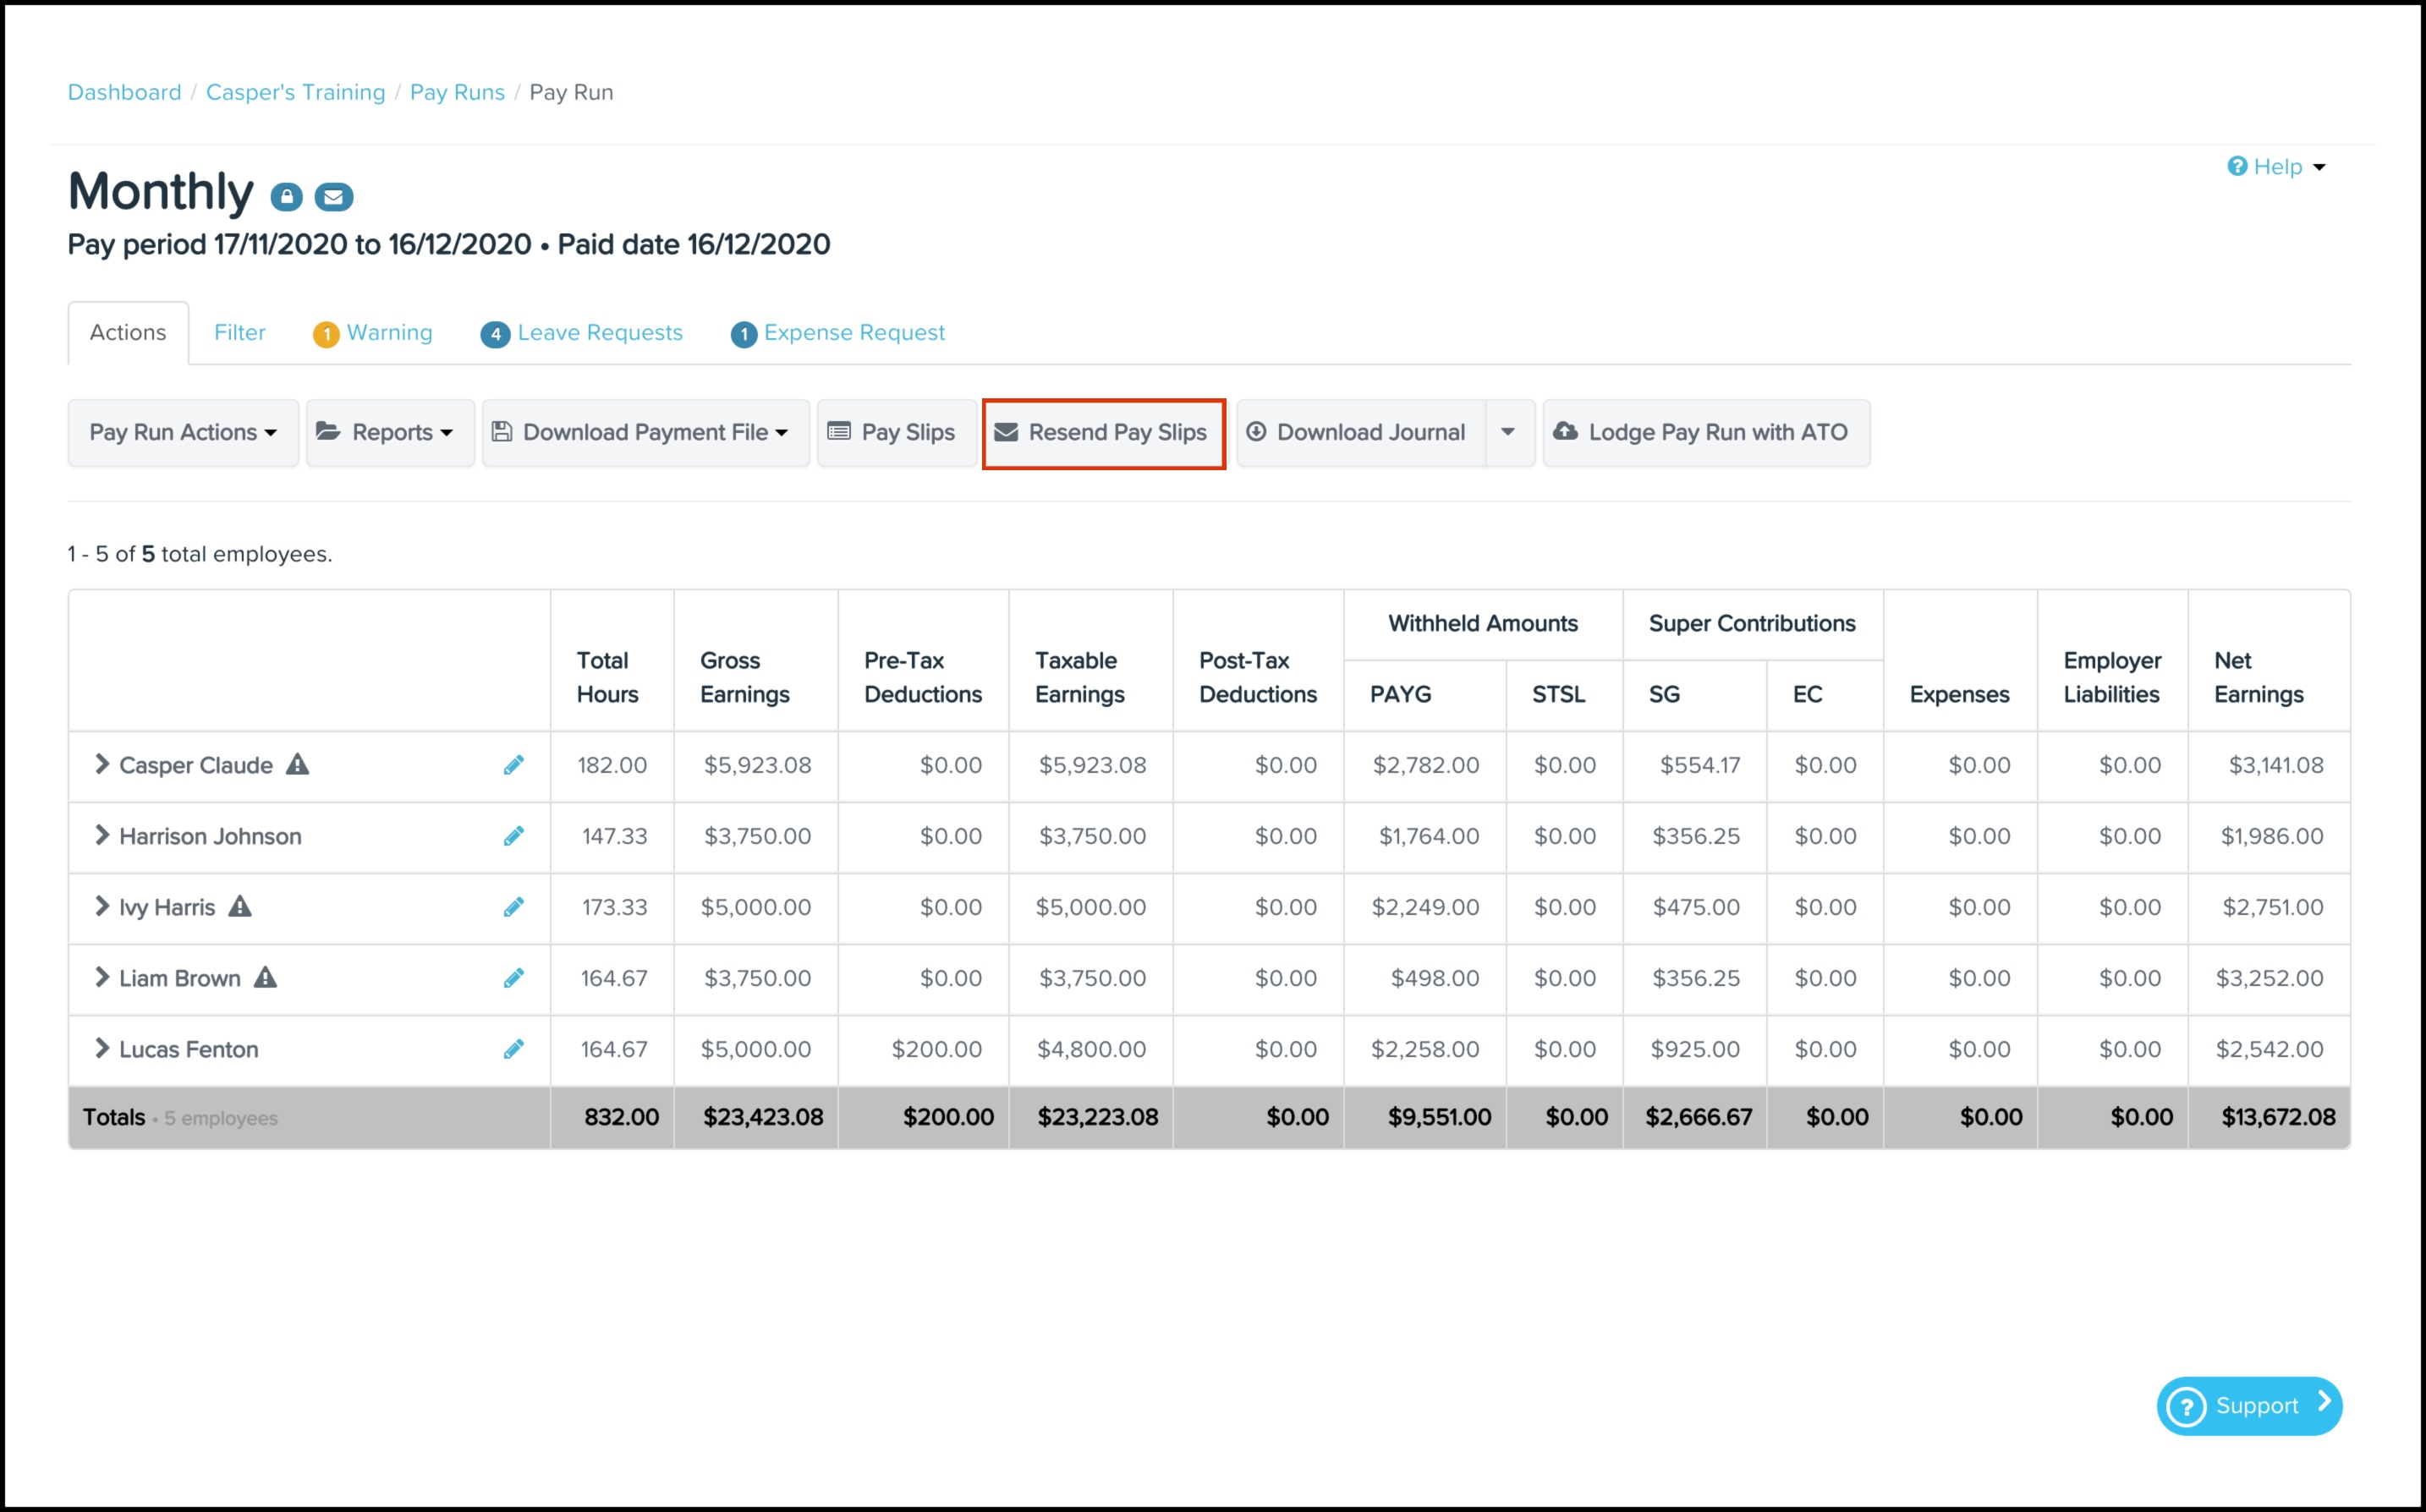2426x1512 pixels.
Task: Edit Casper Claude's pay with pencil icon
Action: pyautogui.click(x=513, y=765)
